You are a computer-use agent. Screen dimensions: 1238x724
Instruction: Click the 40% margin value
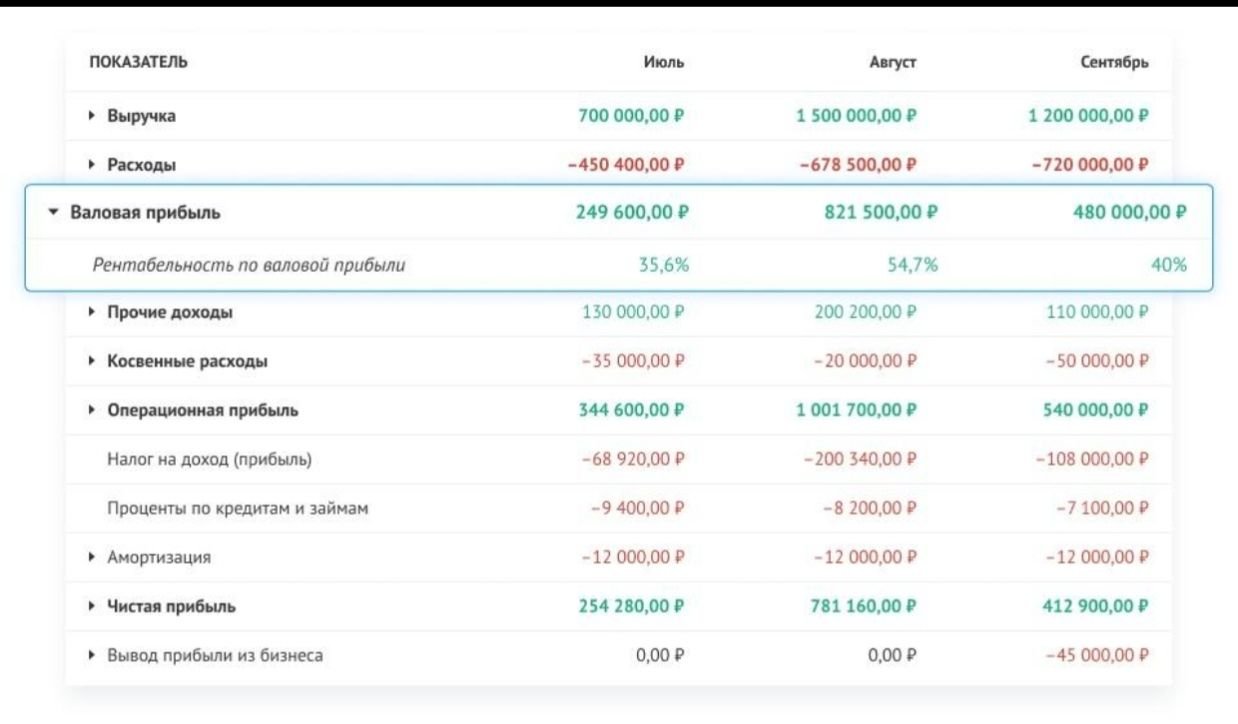(1169, 266)
